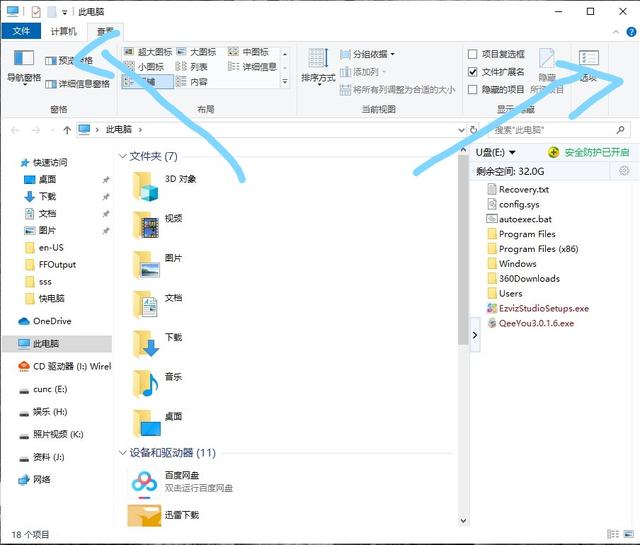Switch to details view in status bar
The width and height of the screenshot is (640, 545).
click(x=612, y=534)
